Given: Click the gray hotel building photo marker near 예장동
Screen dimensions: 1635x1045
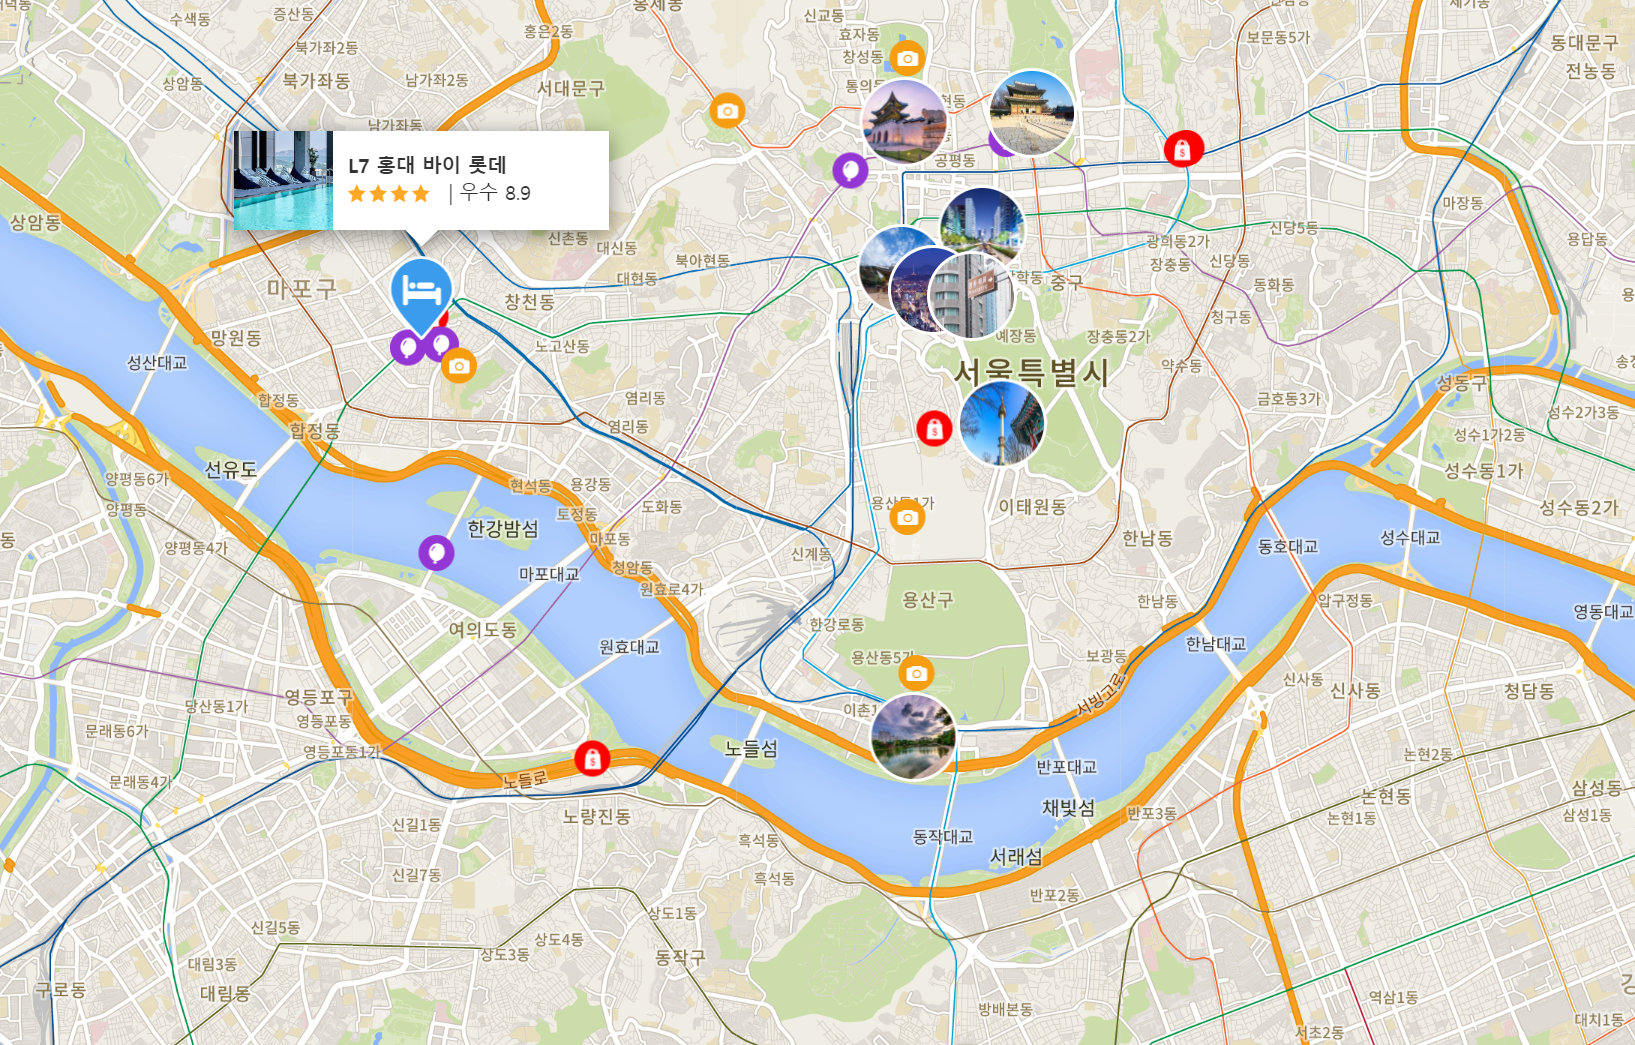Looking at the screenshot, I should pyautogui.click(x=971, y=296).
